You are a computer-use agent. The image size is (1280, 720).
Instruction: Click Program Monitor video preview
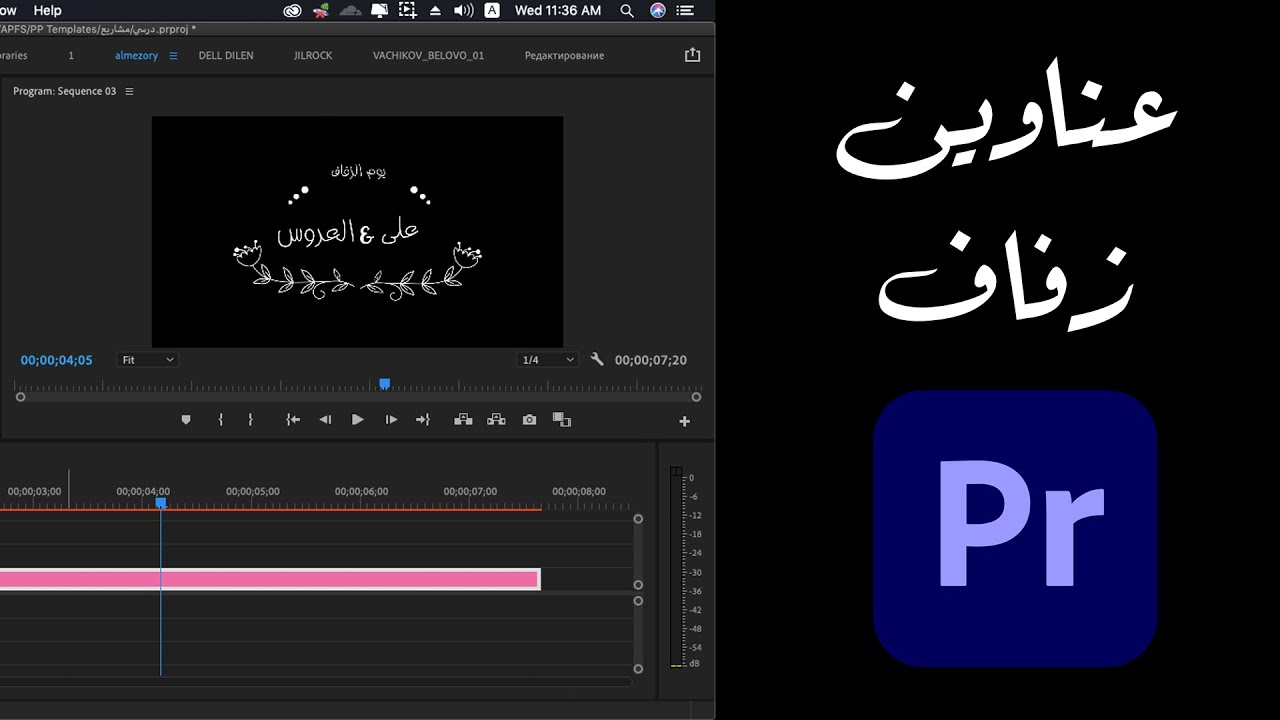point(357,232)
